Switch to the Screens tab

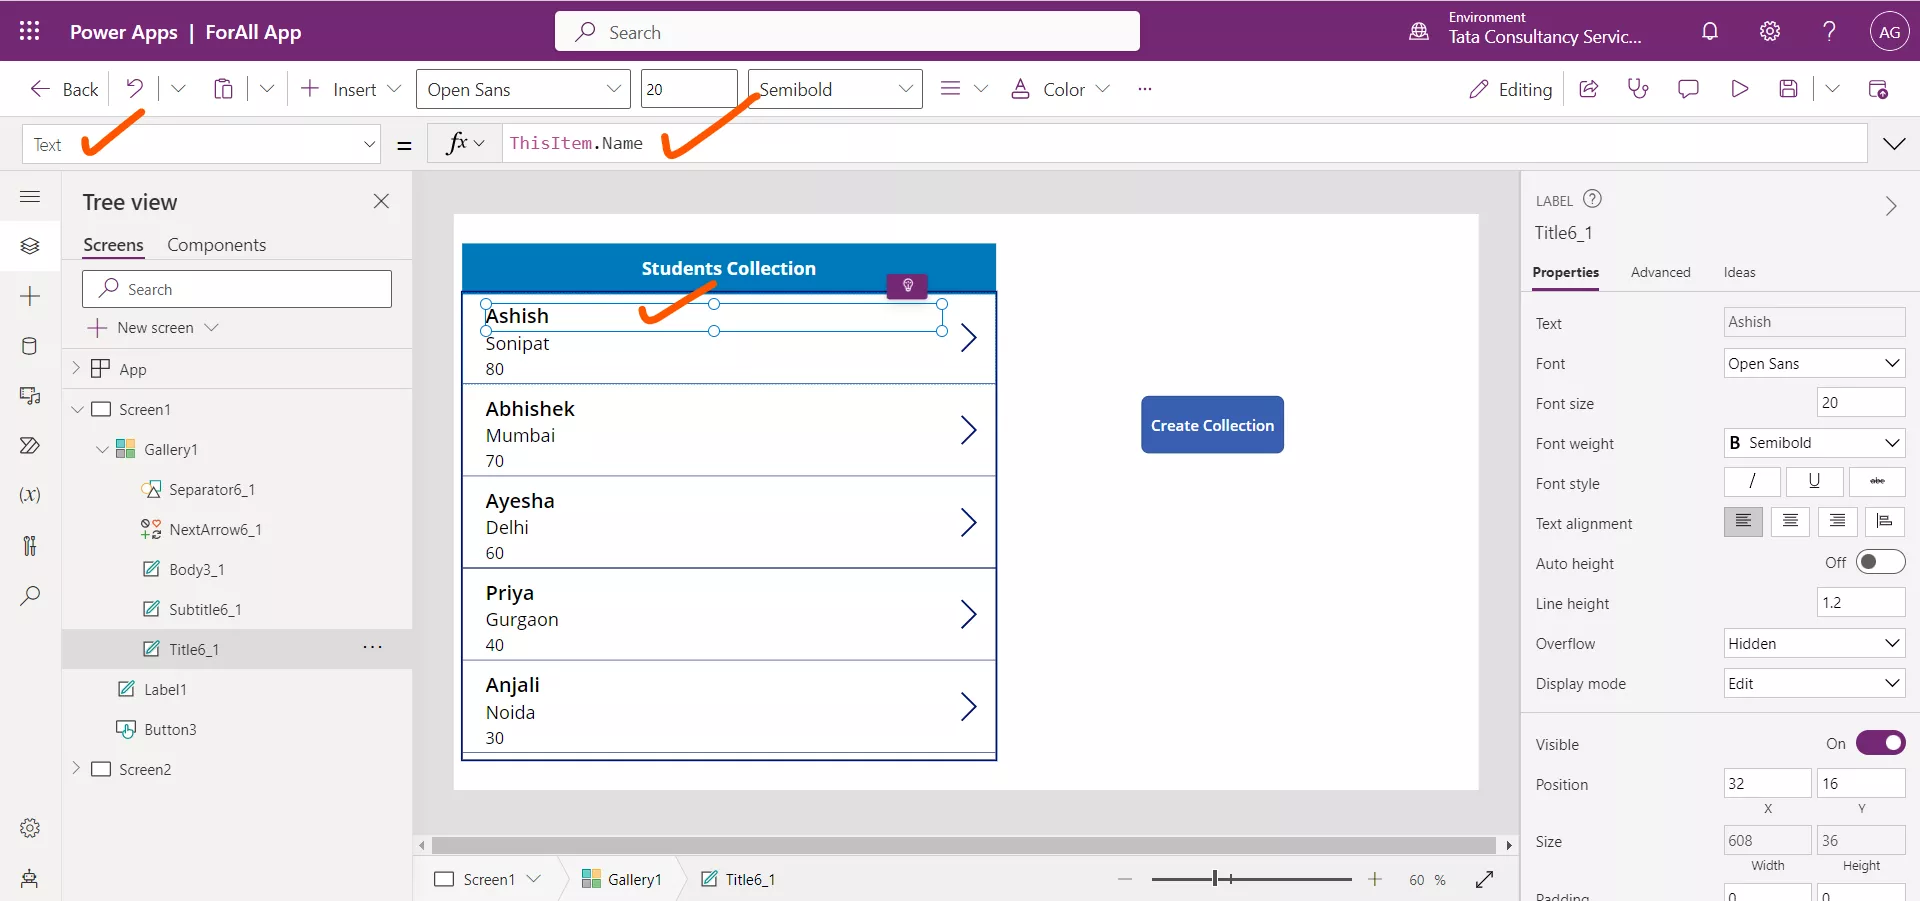coord(113,245)
